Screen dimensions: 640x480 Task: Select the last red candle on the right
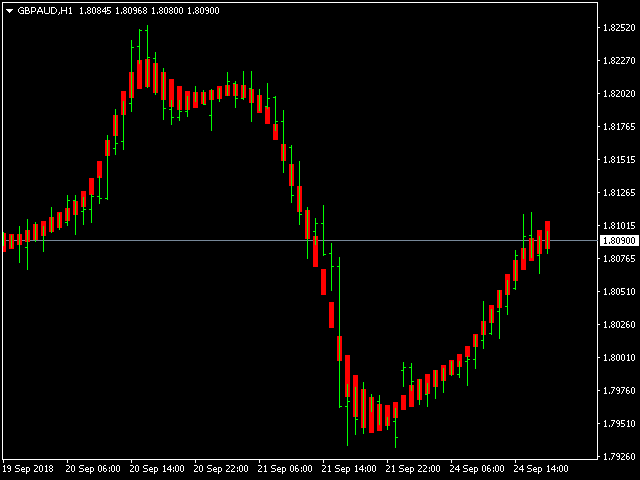point(547,235)
